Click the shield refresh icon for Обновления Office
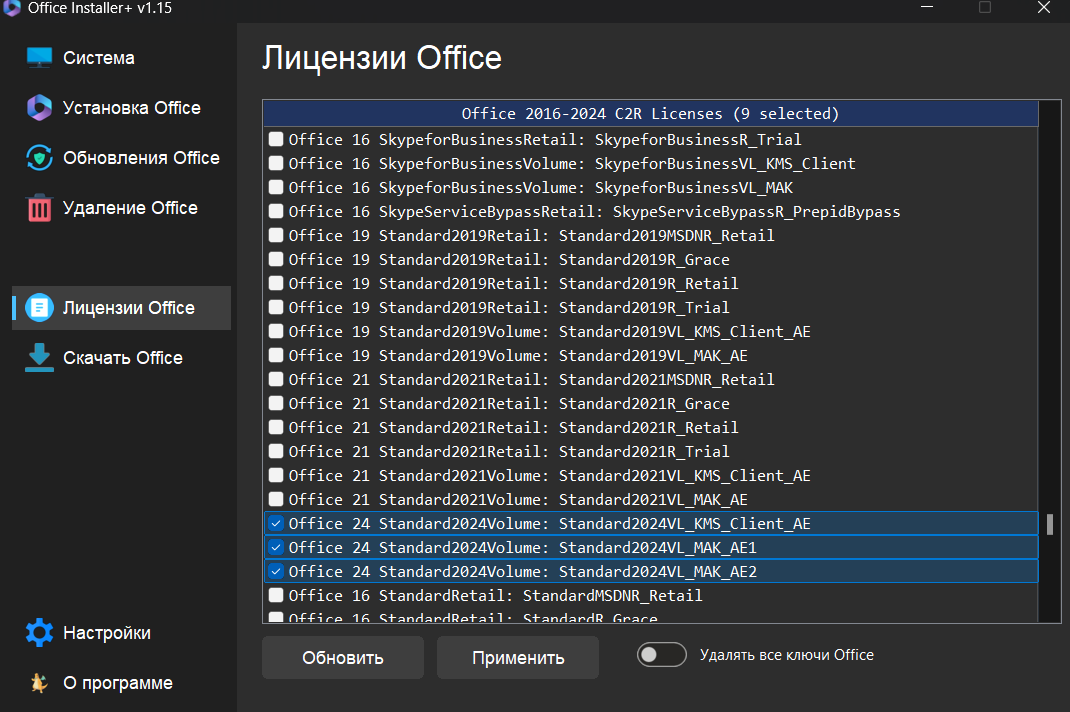Viewport: 1070px width, 712px height. (39, 158)
